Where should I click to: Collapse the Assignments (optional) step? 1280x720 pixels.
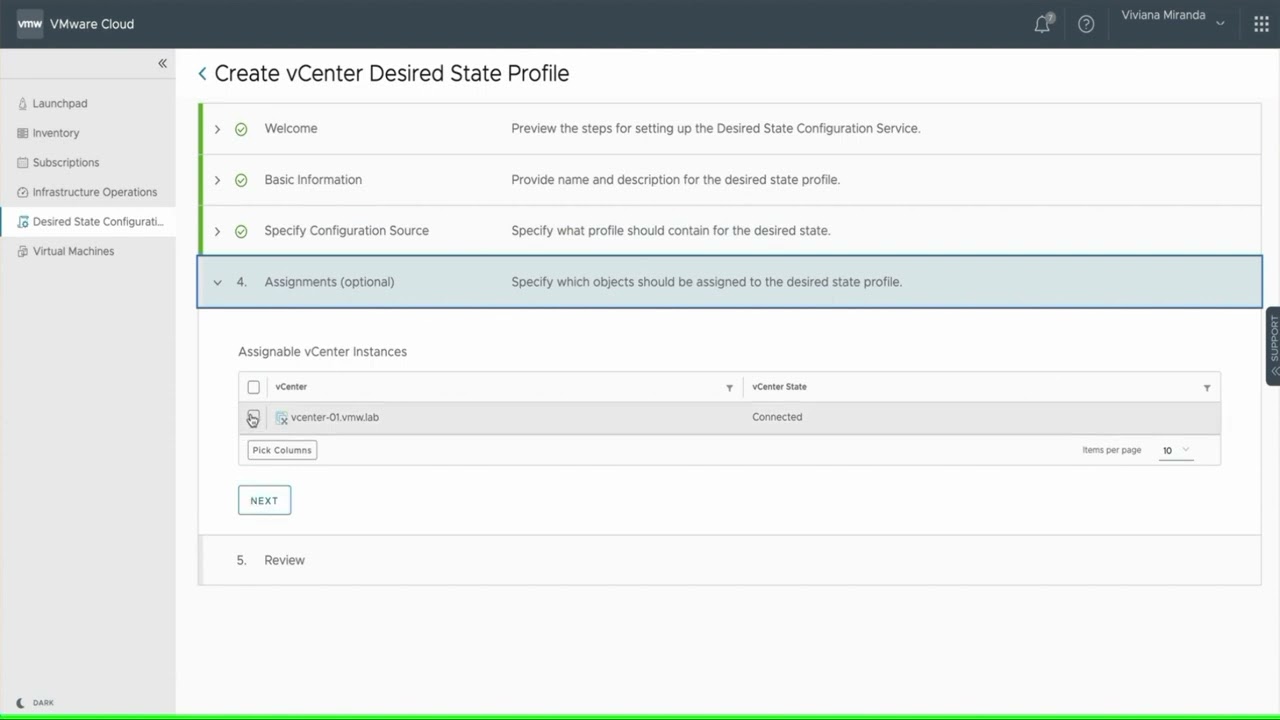click(x=217, y=282)
